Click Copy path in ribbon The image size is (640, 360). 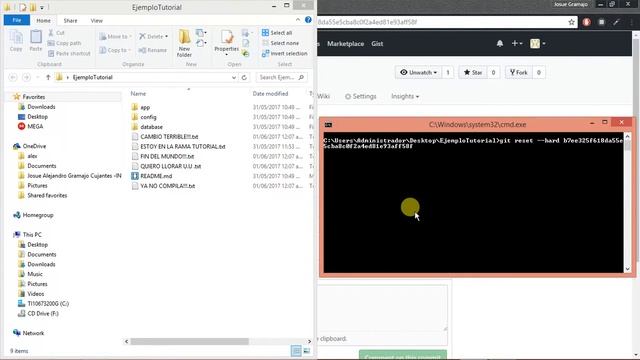point(64,43)
